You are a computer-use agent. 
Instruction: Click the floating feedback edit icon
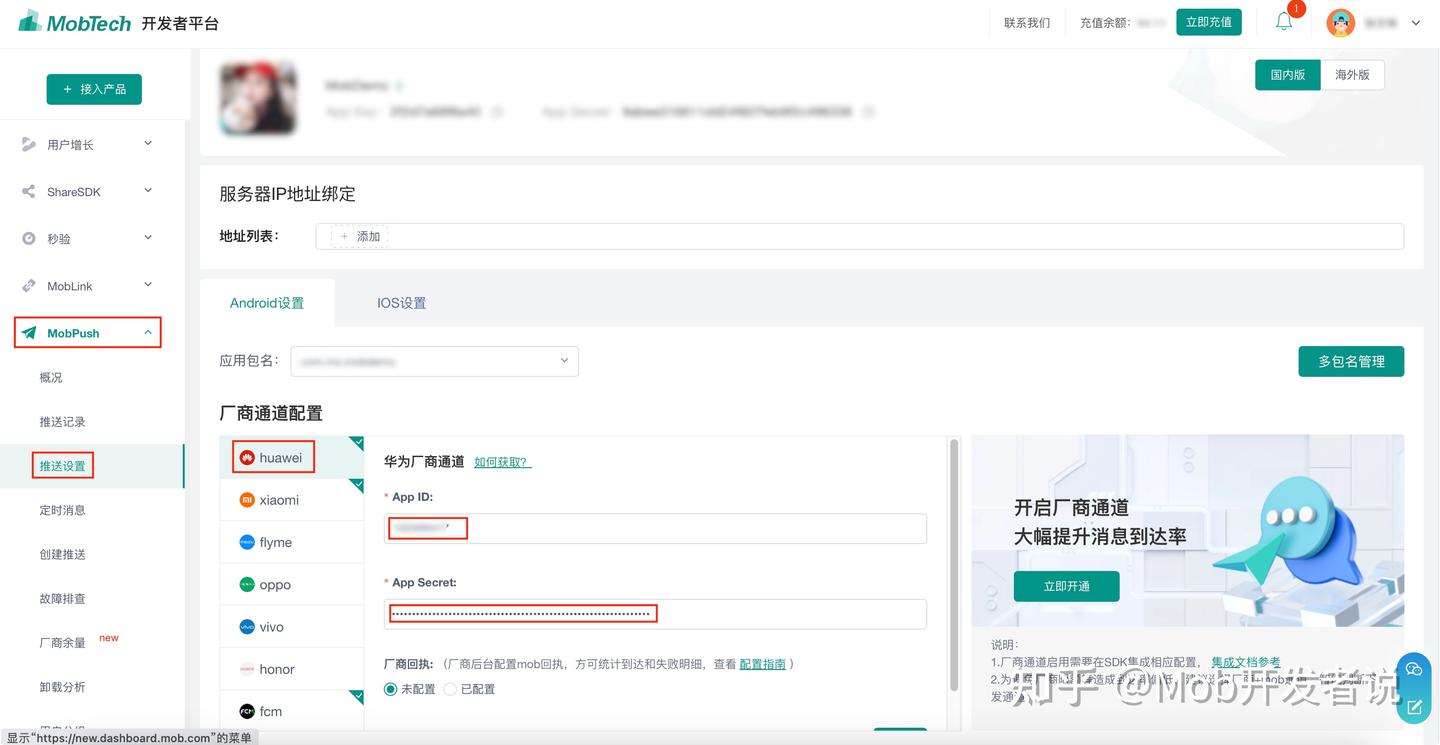[x=1414, y=707]
